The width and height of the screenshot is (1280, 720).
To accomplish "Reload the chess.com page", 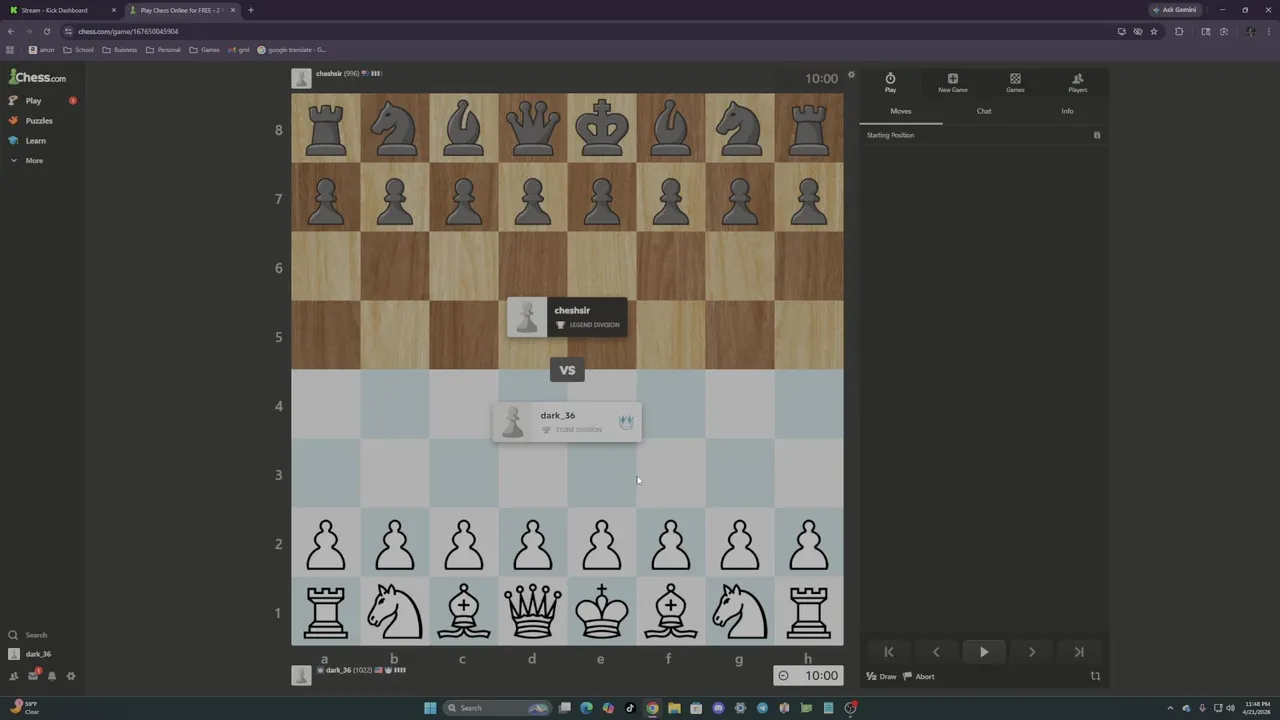I will coord(46,31).
